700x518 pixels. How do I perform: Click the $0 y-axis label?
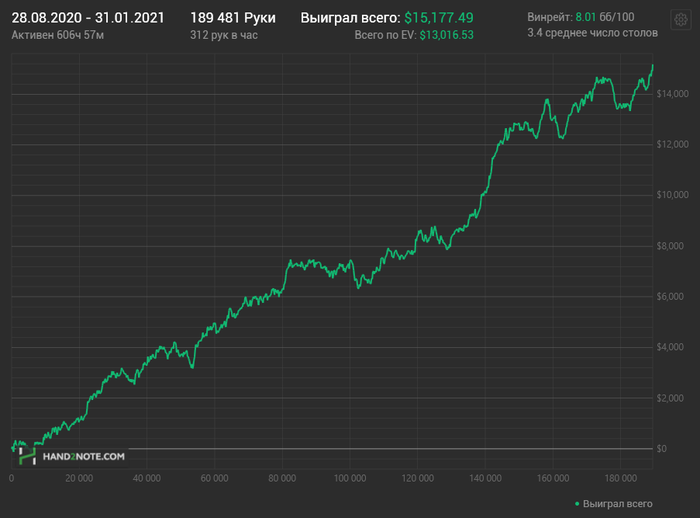tap(662, 449)
